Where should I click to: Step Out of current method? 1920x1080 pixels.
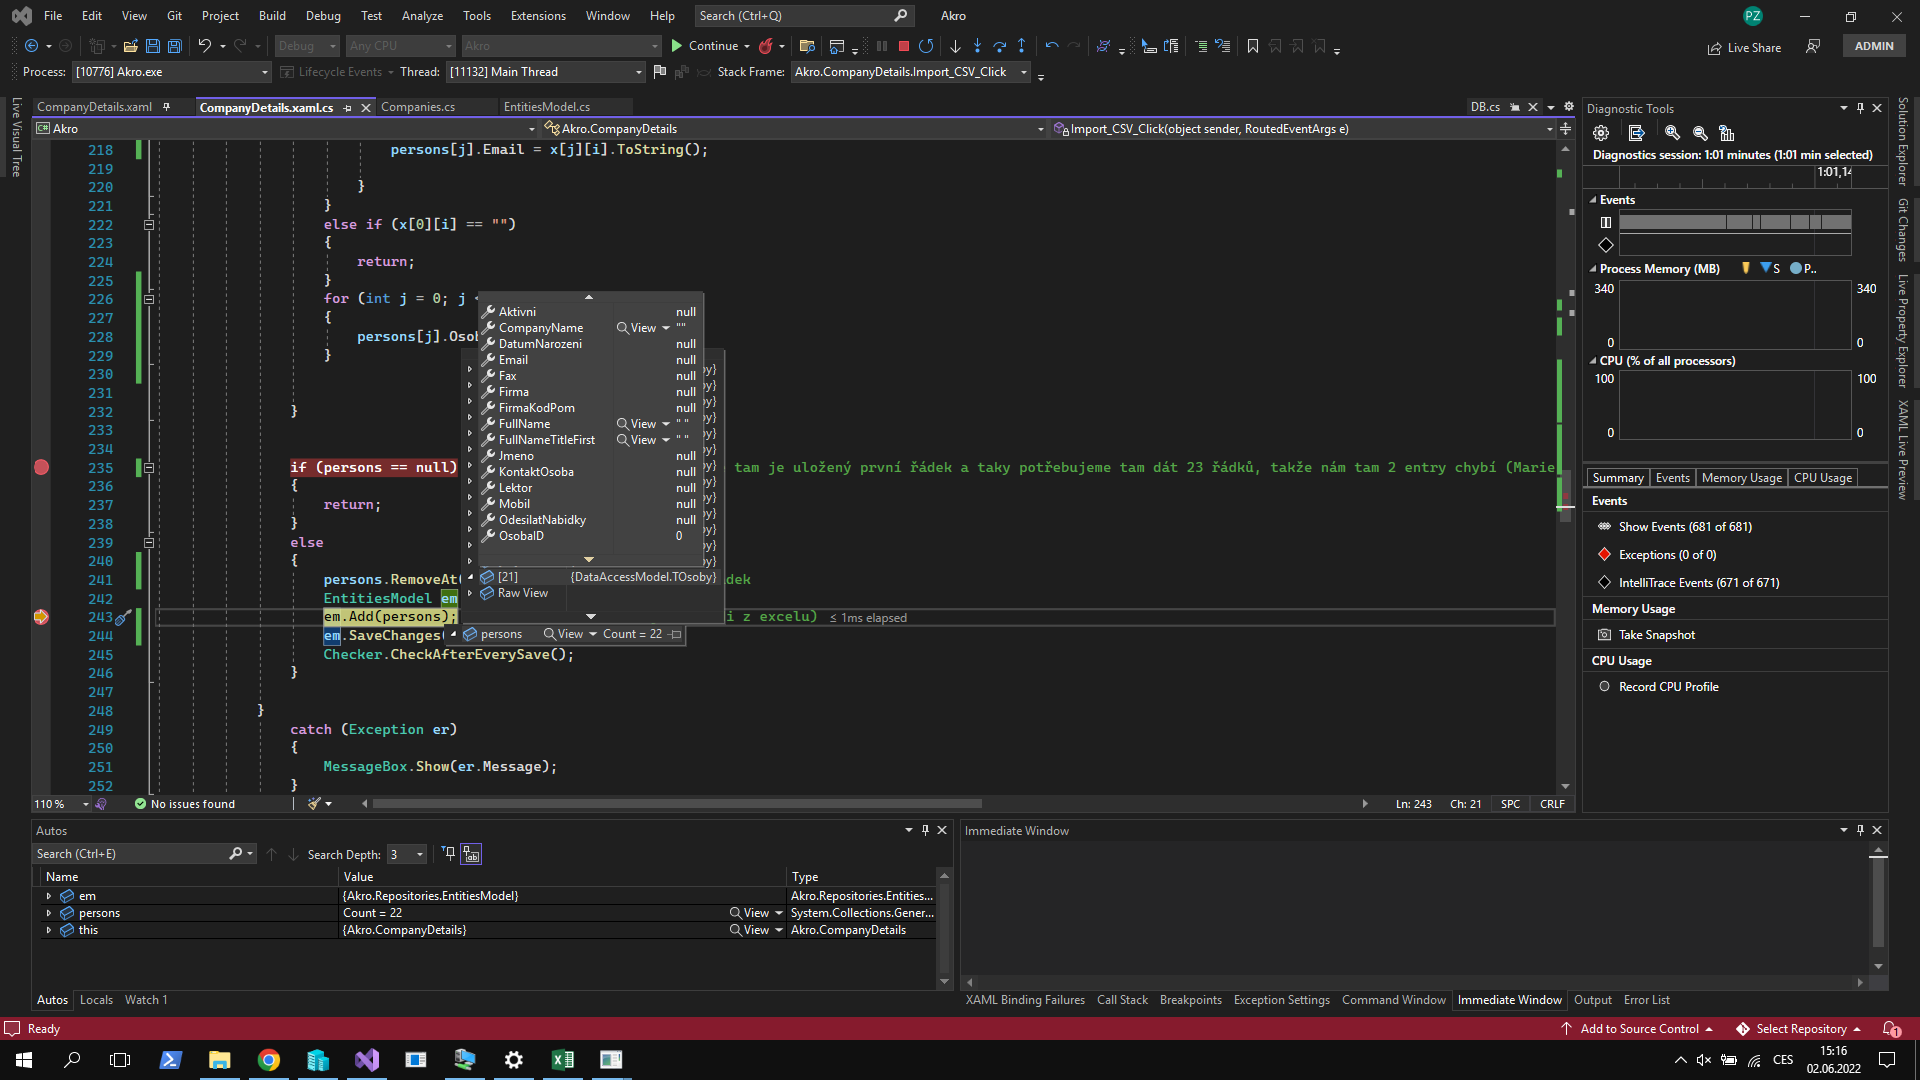tap(1021, 46)
